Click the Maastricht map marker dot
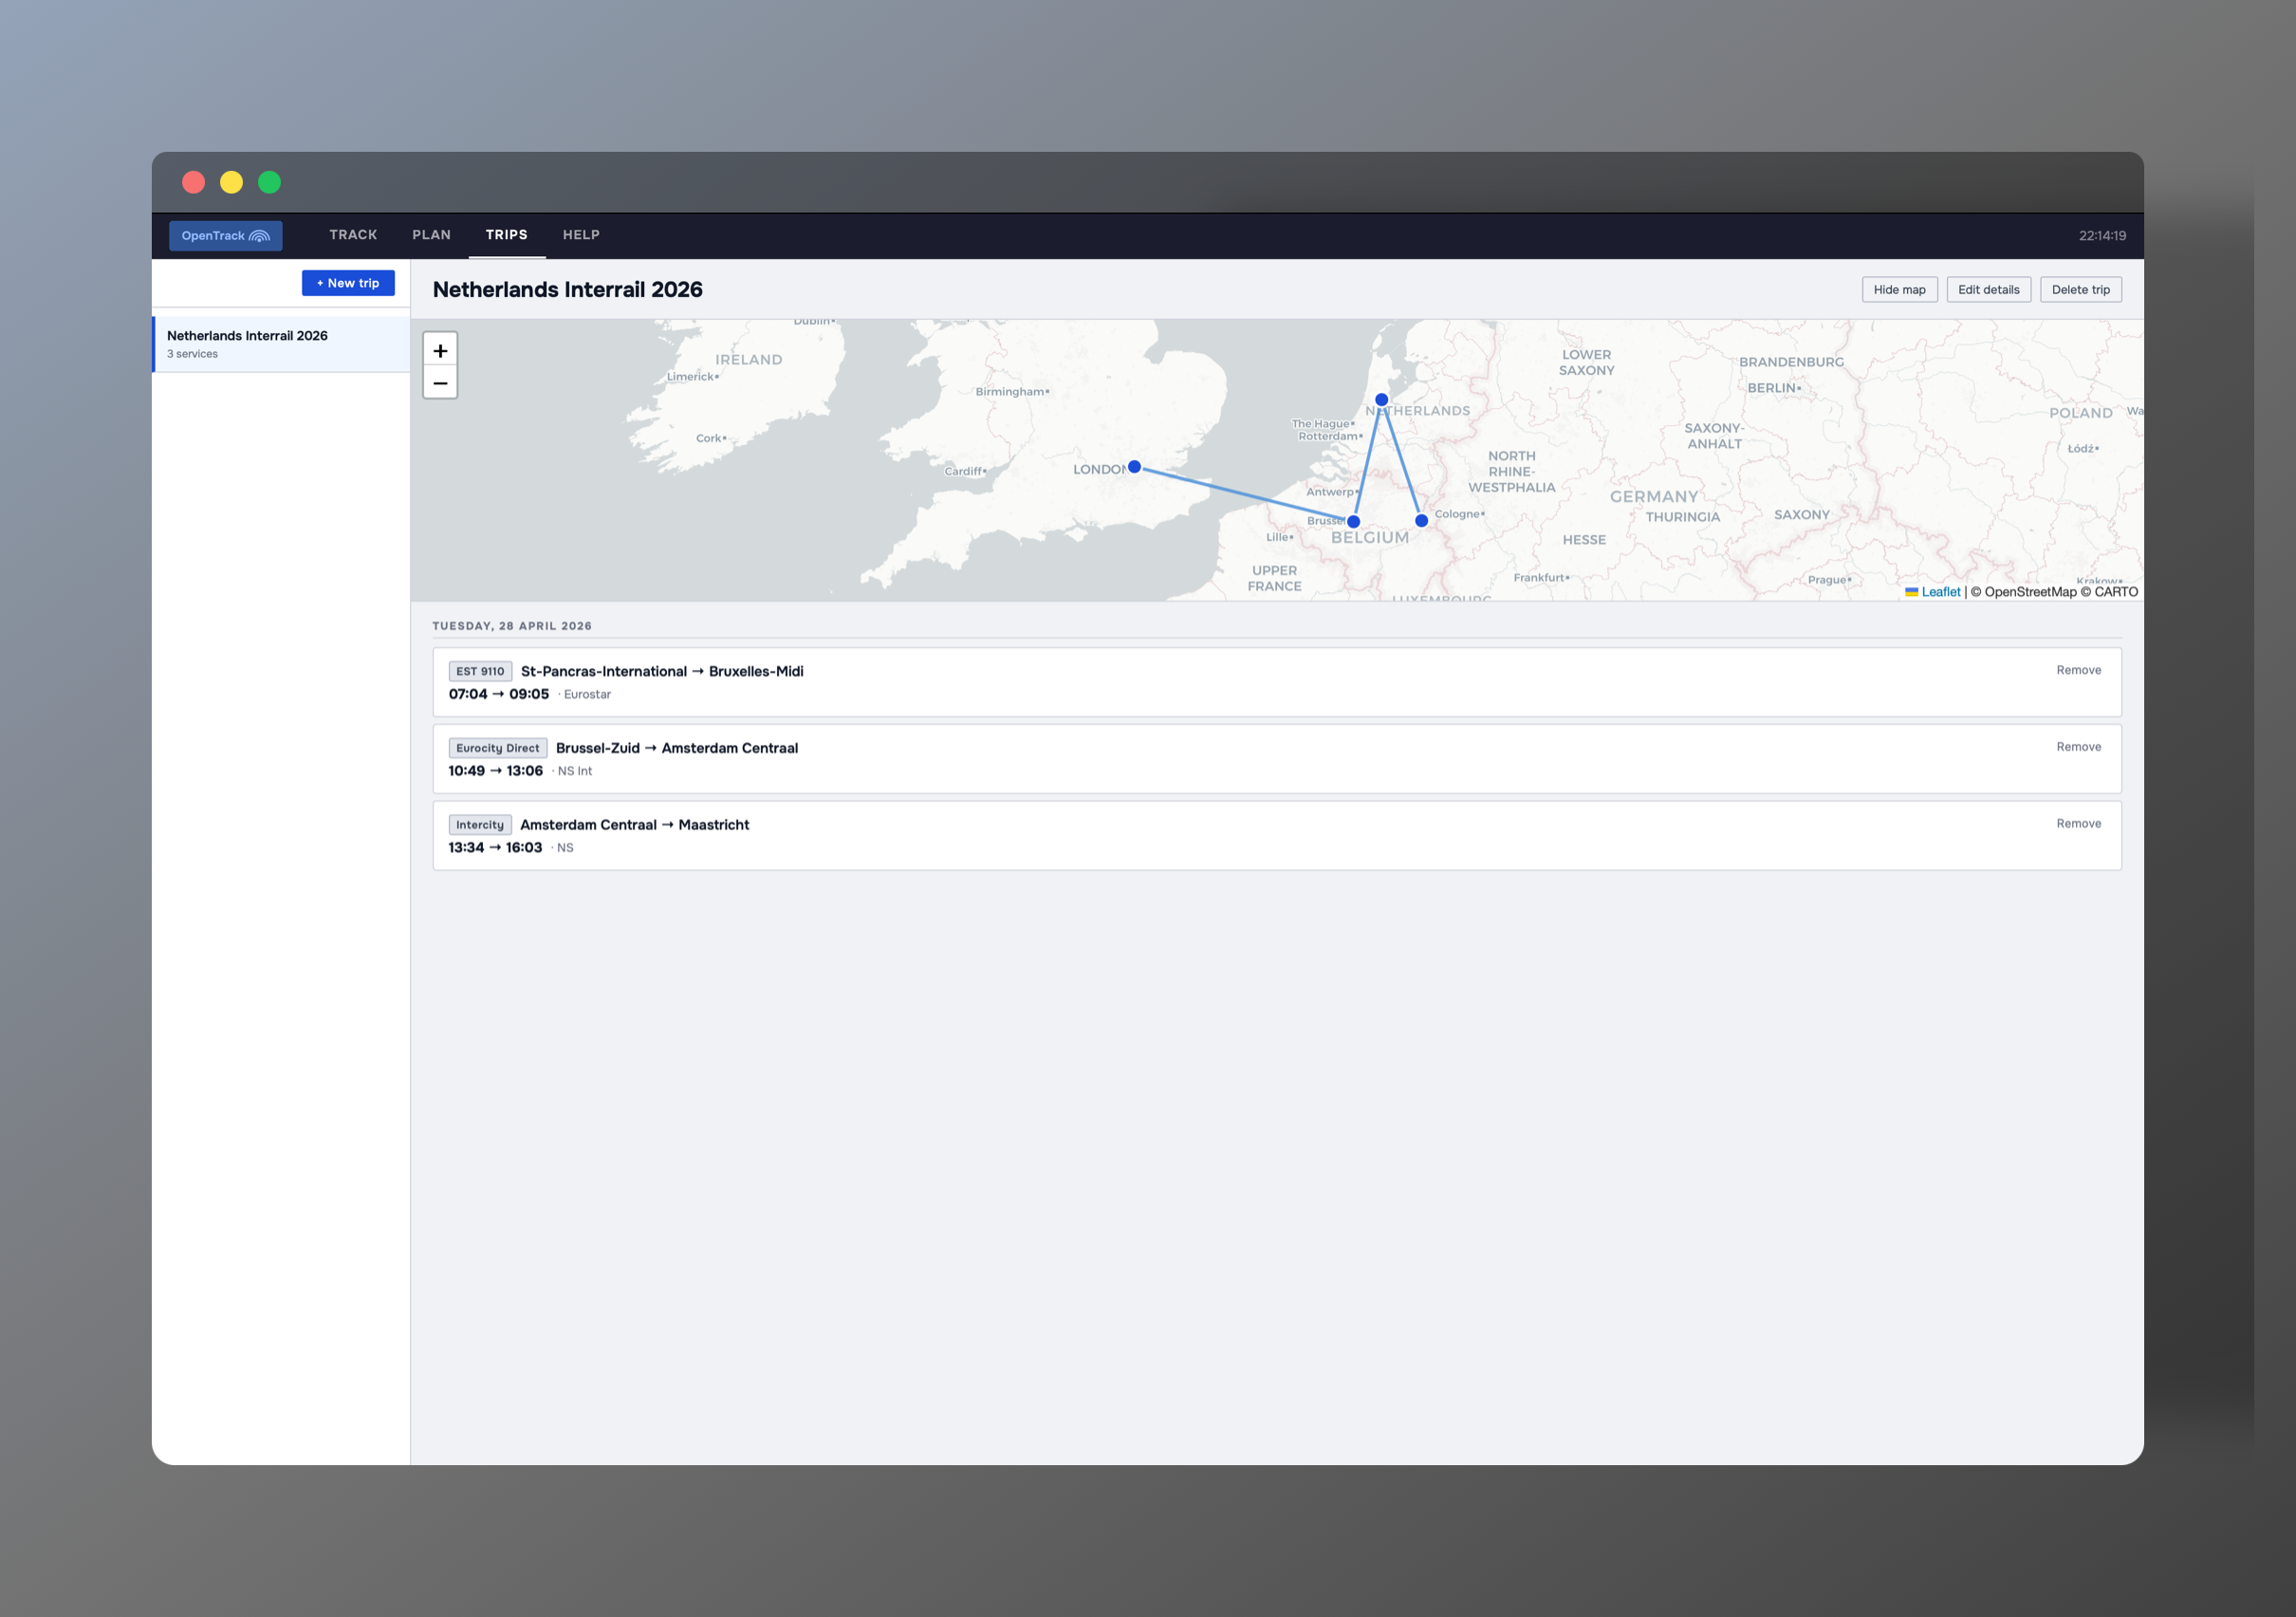Viewport: 2296px width, 1617px height. tap(1421, 521)
